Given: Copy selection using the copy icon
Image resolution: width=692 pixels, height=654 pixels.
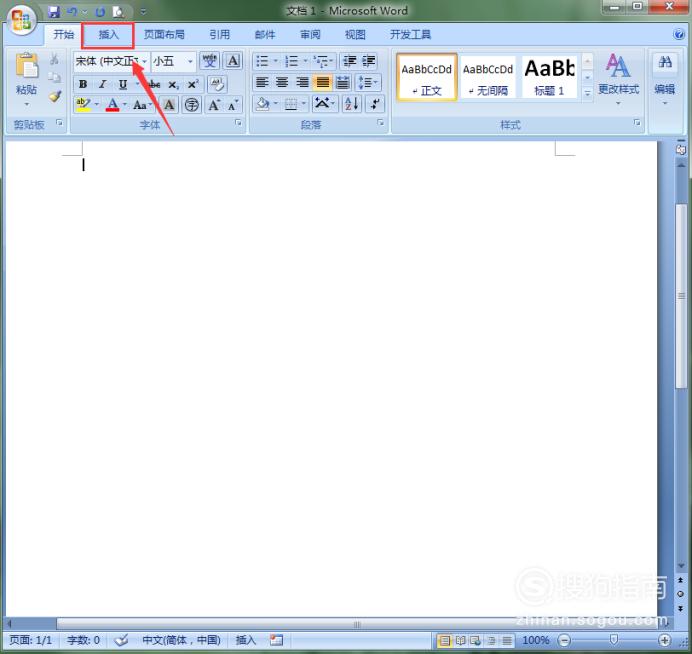Looking at the screenshot, I should click(x=54, y=78).
